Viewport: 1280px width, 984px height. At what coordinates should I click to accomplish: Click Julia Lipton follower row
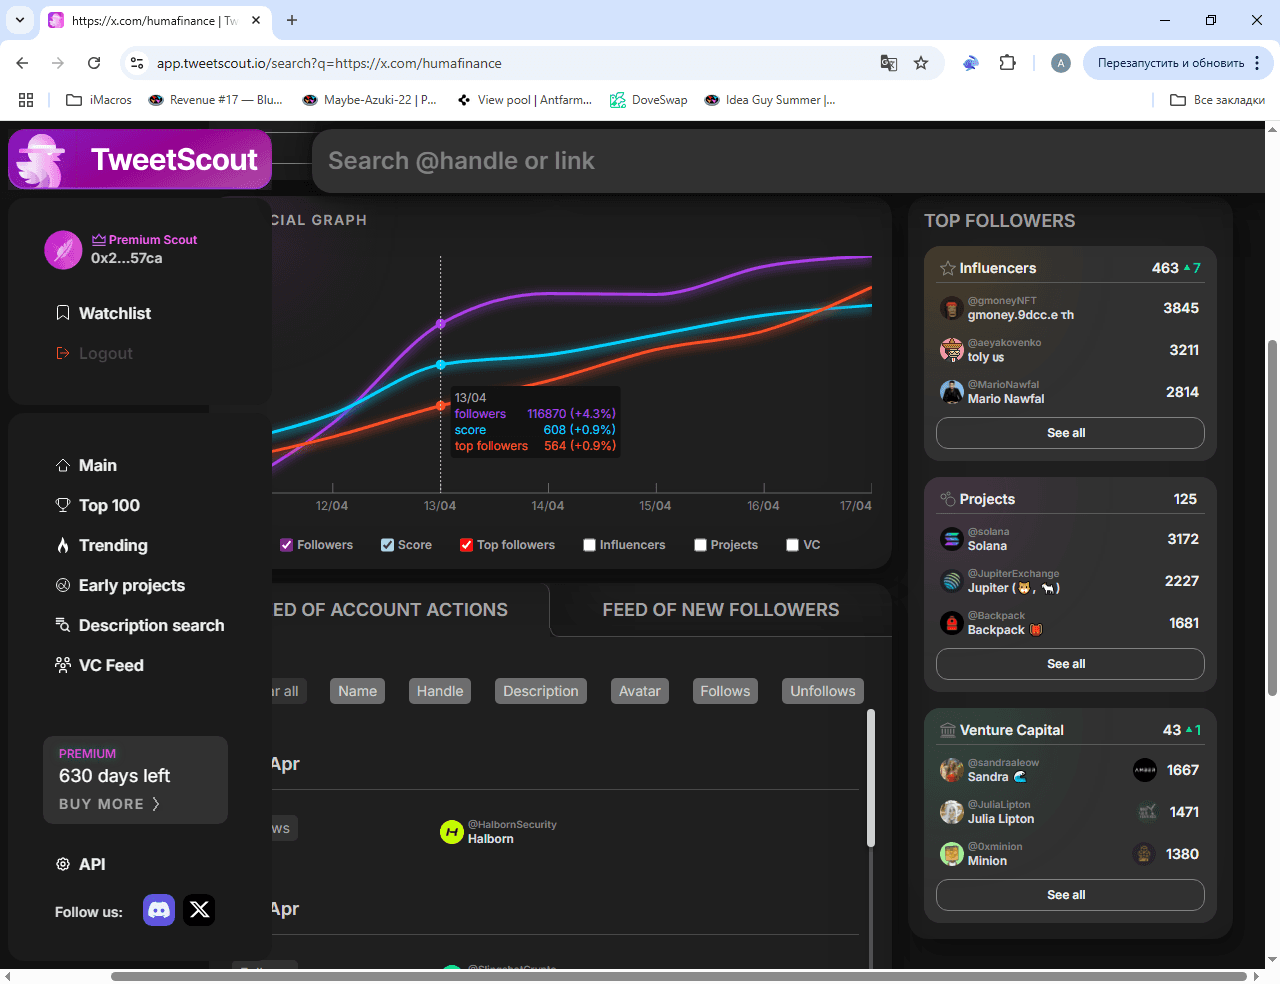[1070, 812]
